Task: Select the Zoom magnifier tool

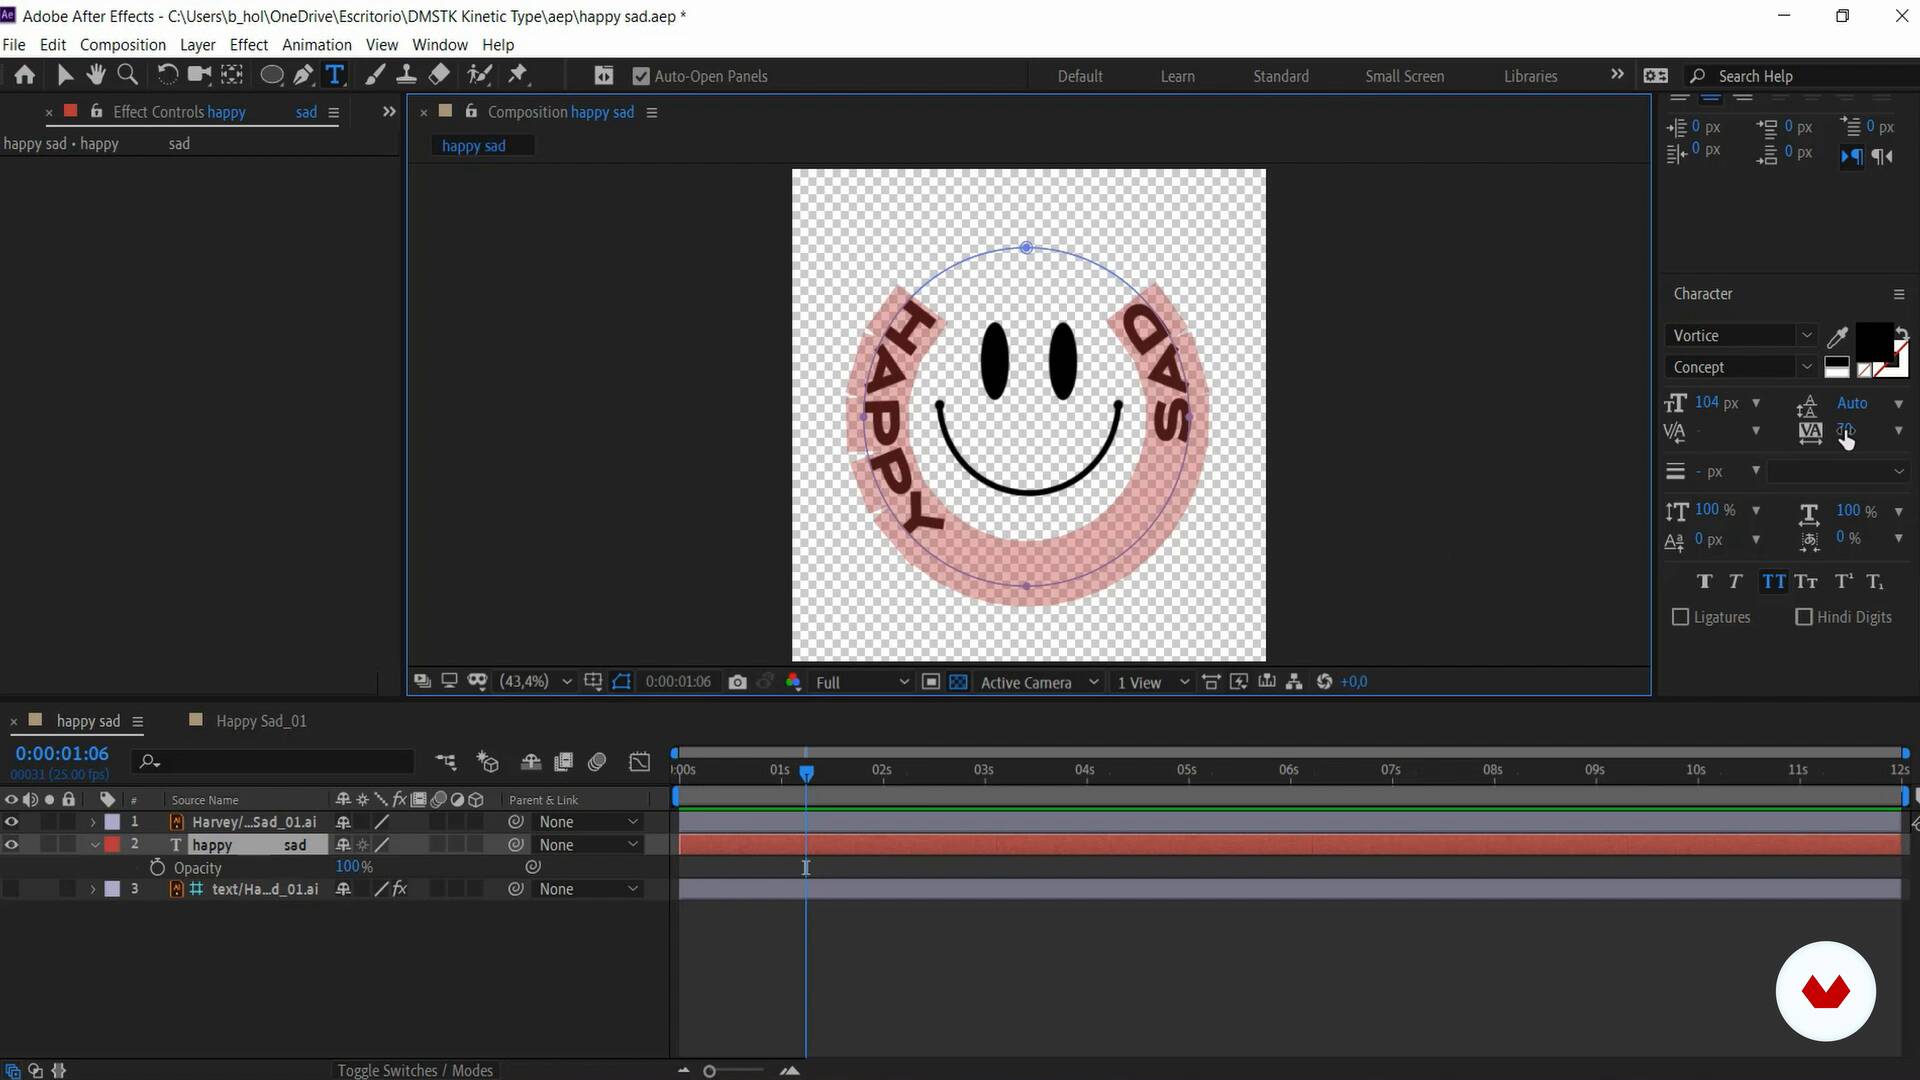Action: click(128, 75)
